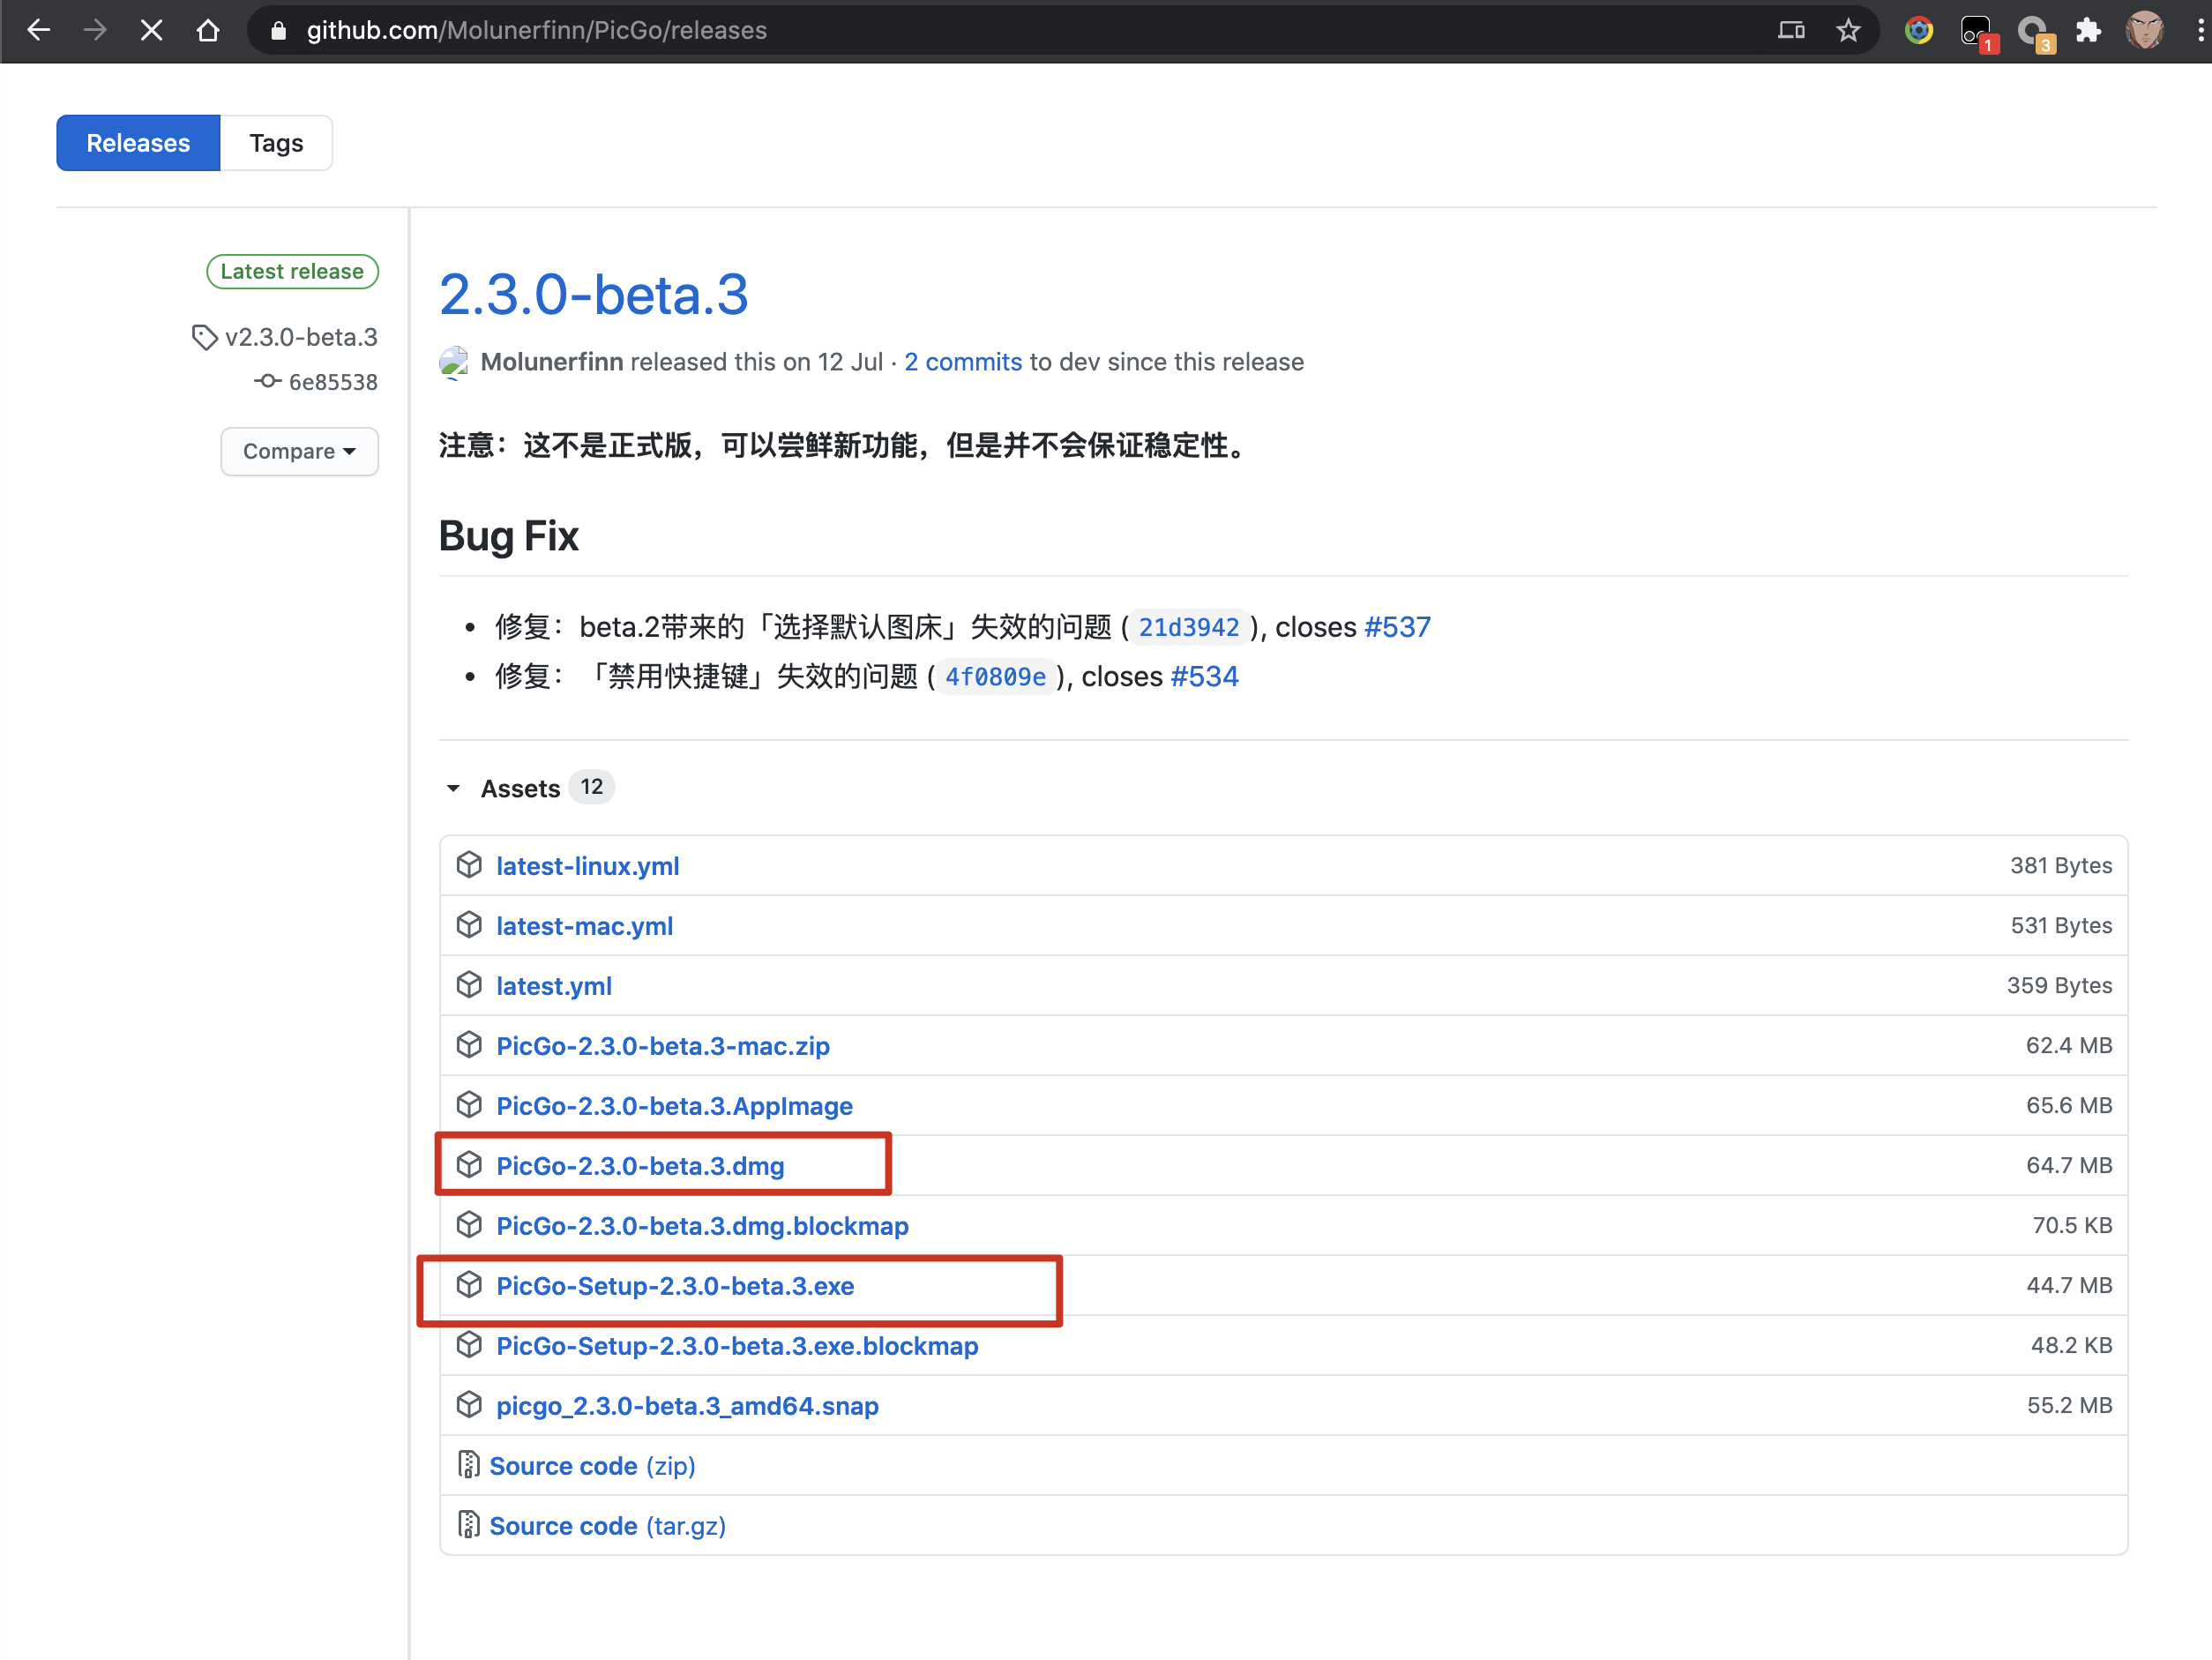Select the Releases tab

[138, 143]
